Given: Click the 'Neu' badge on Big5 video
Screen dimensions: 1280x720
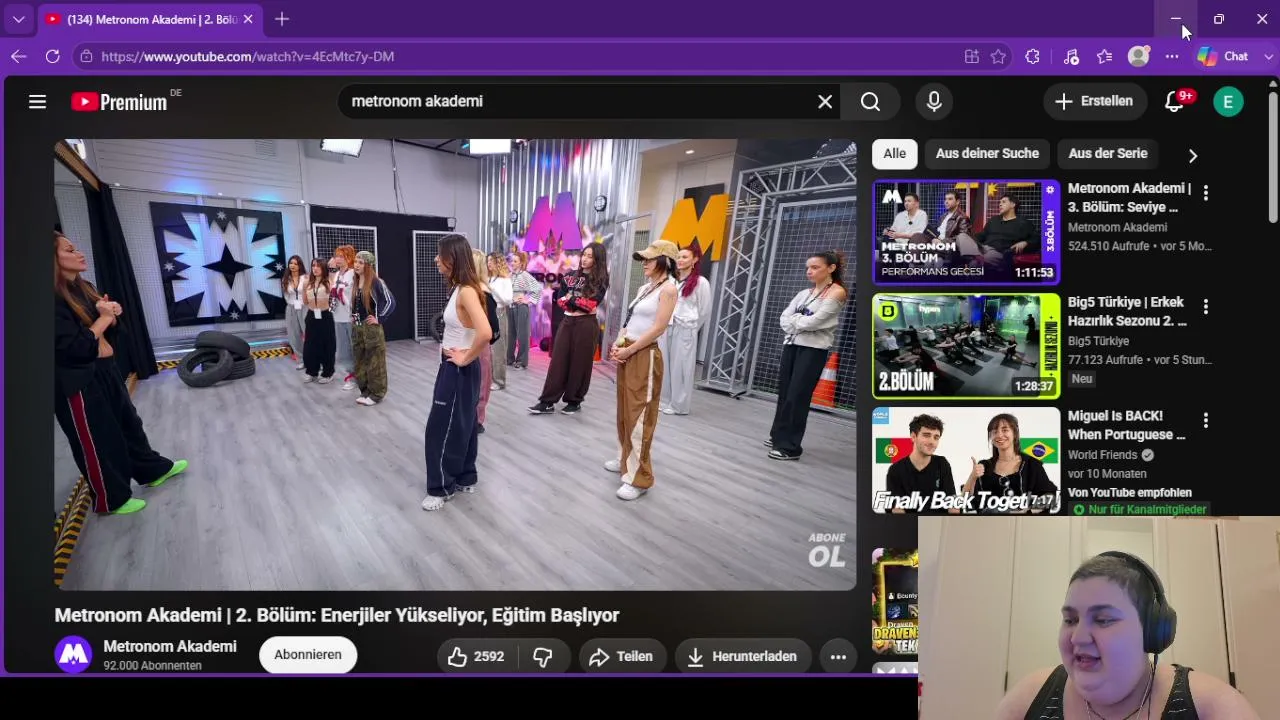Looking at the screenshot, I should point(1082,379).
